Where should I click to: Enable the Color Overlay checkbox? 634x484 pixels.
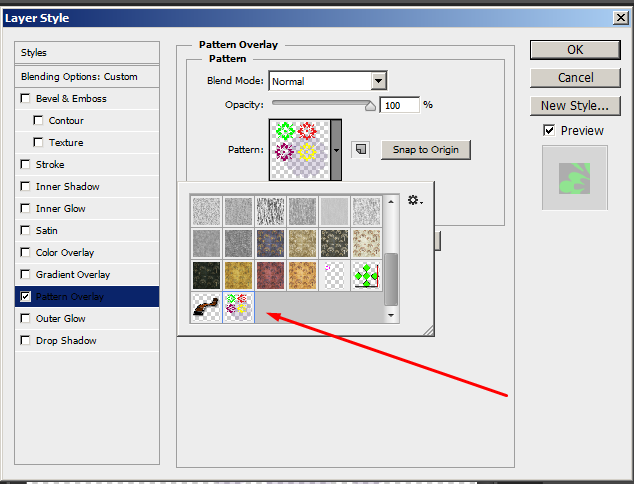click(25, 252)
